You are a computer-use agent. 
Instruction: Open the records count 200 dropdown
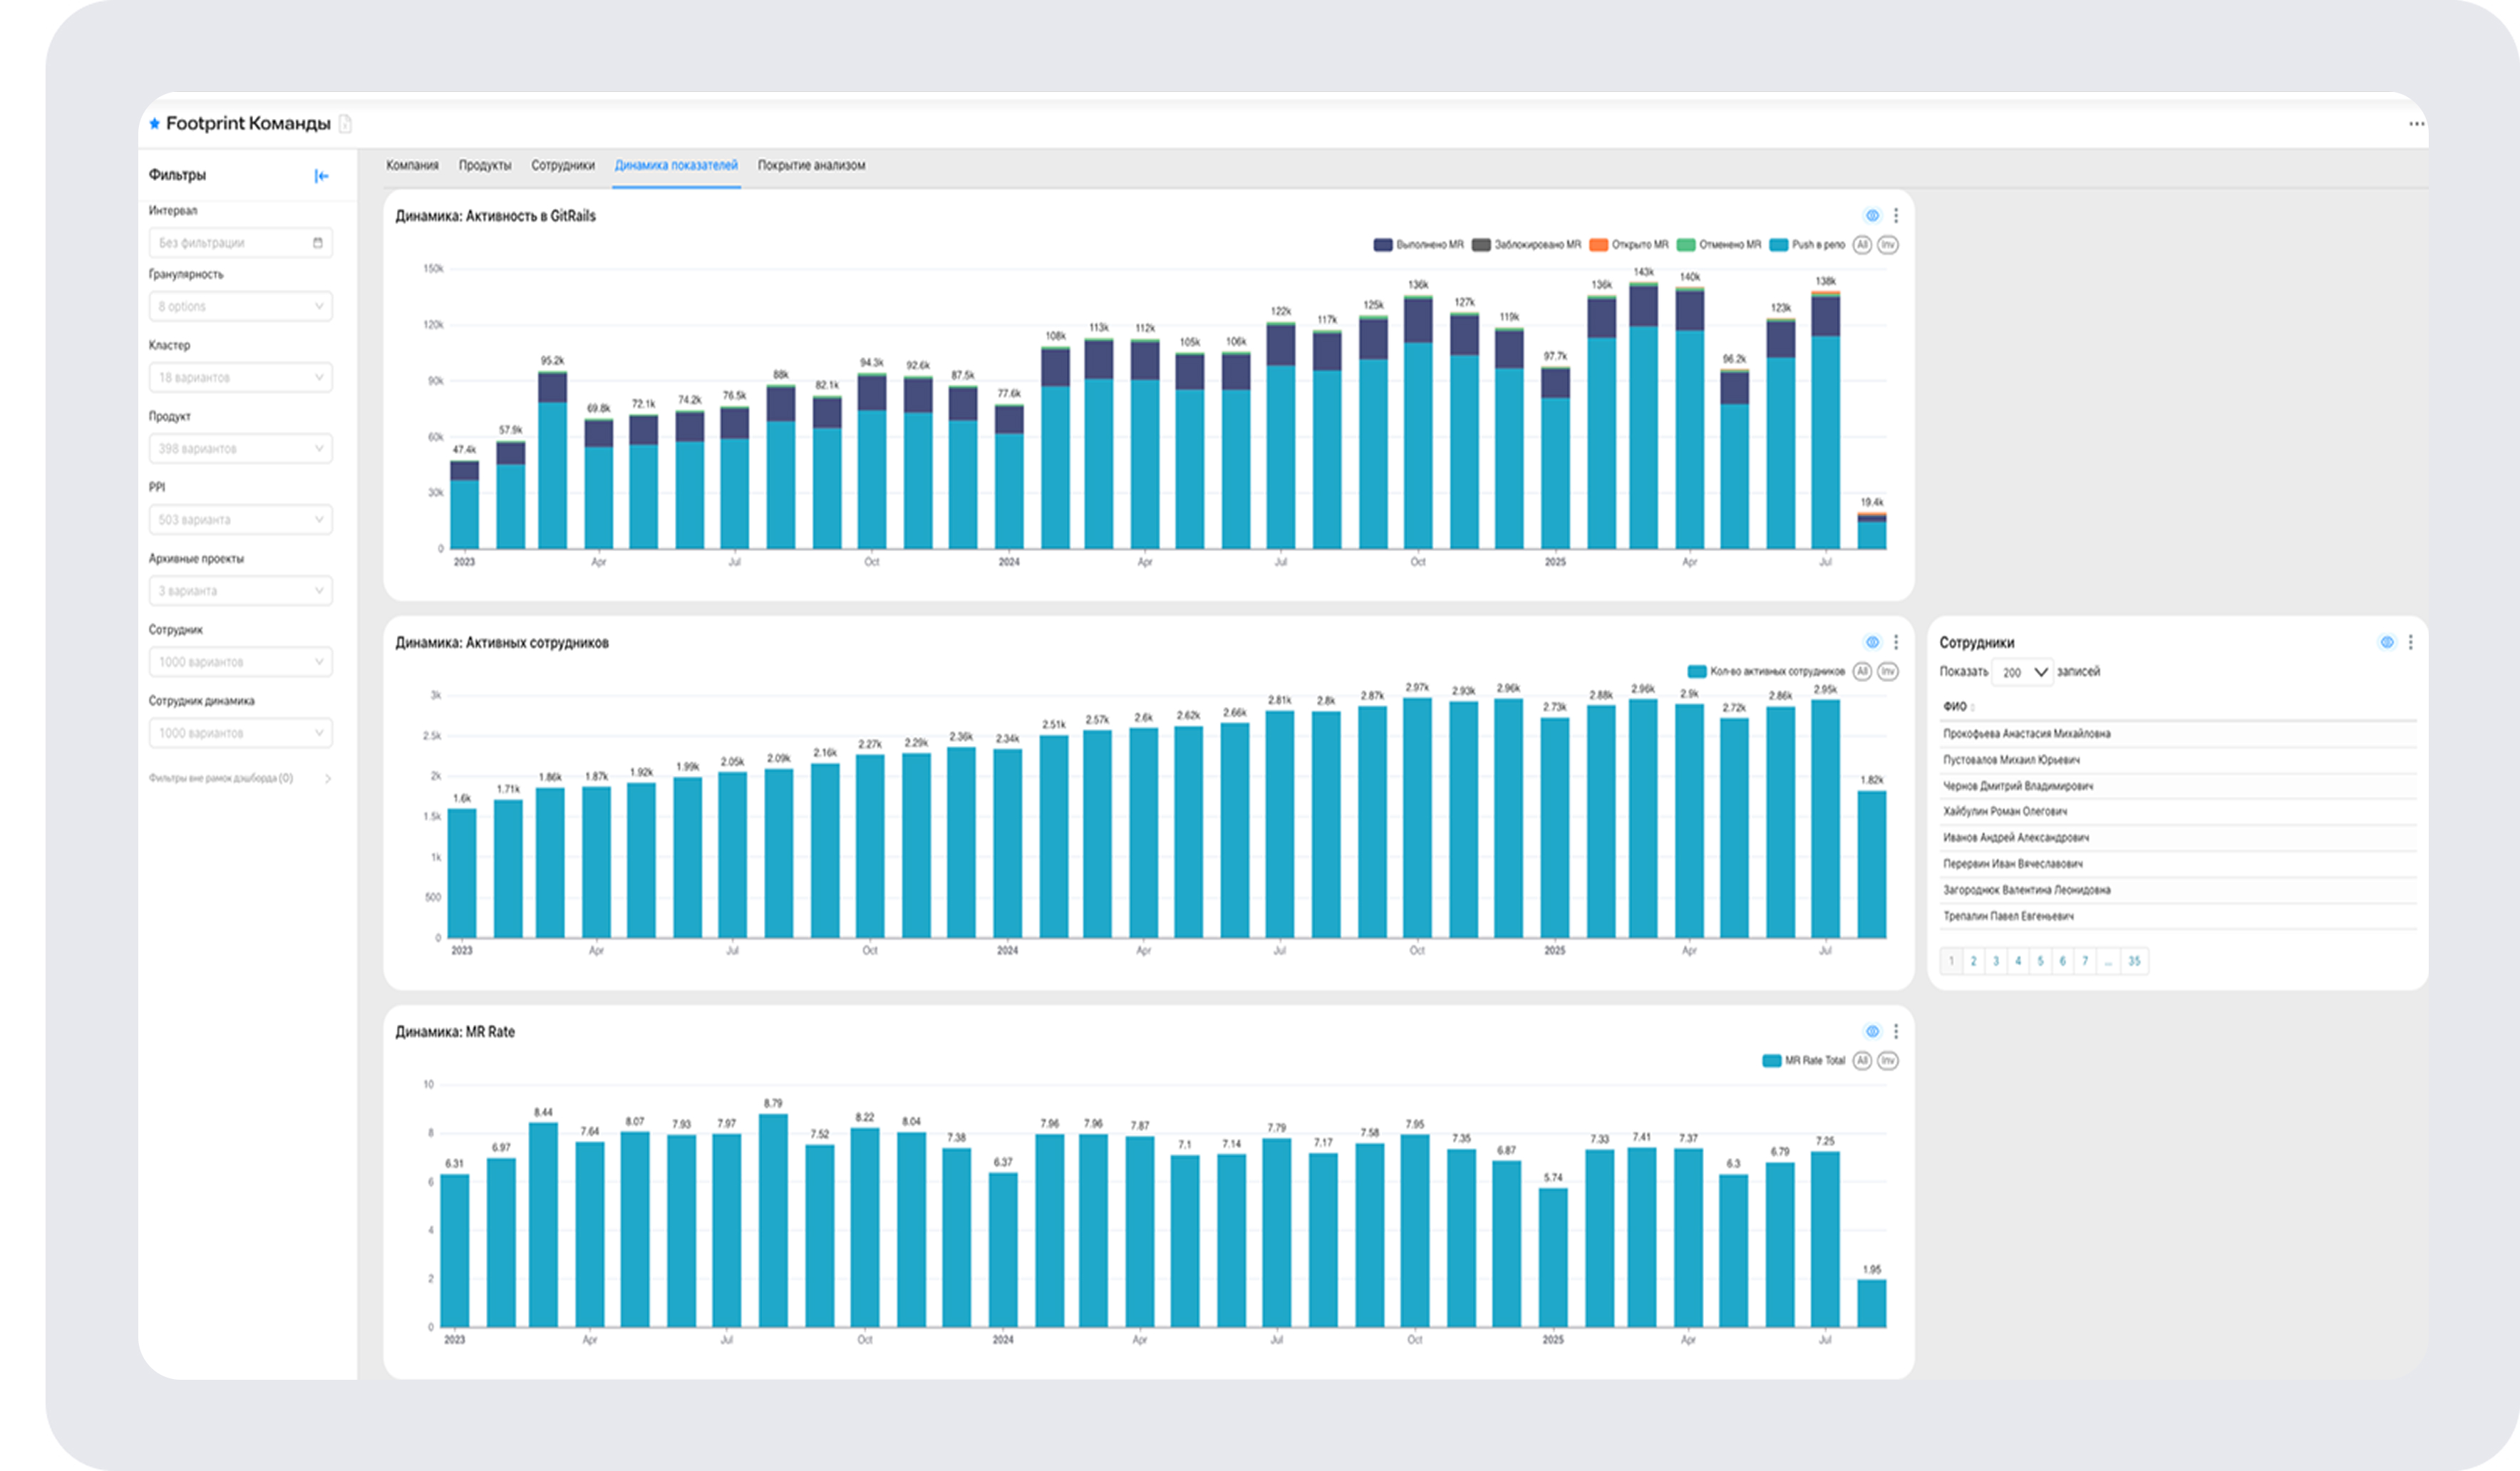pyautogui.click(x=2022, y=673)
